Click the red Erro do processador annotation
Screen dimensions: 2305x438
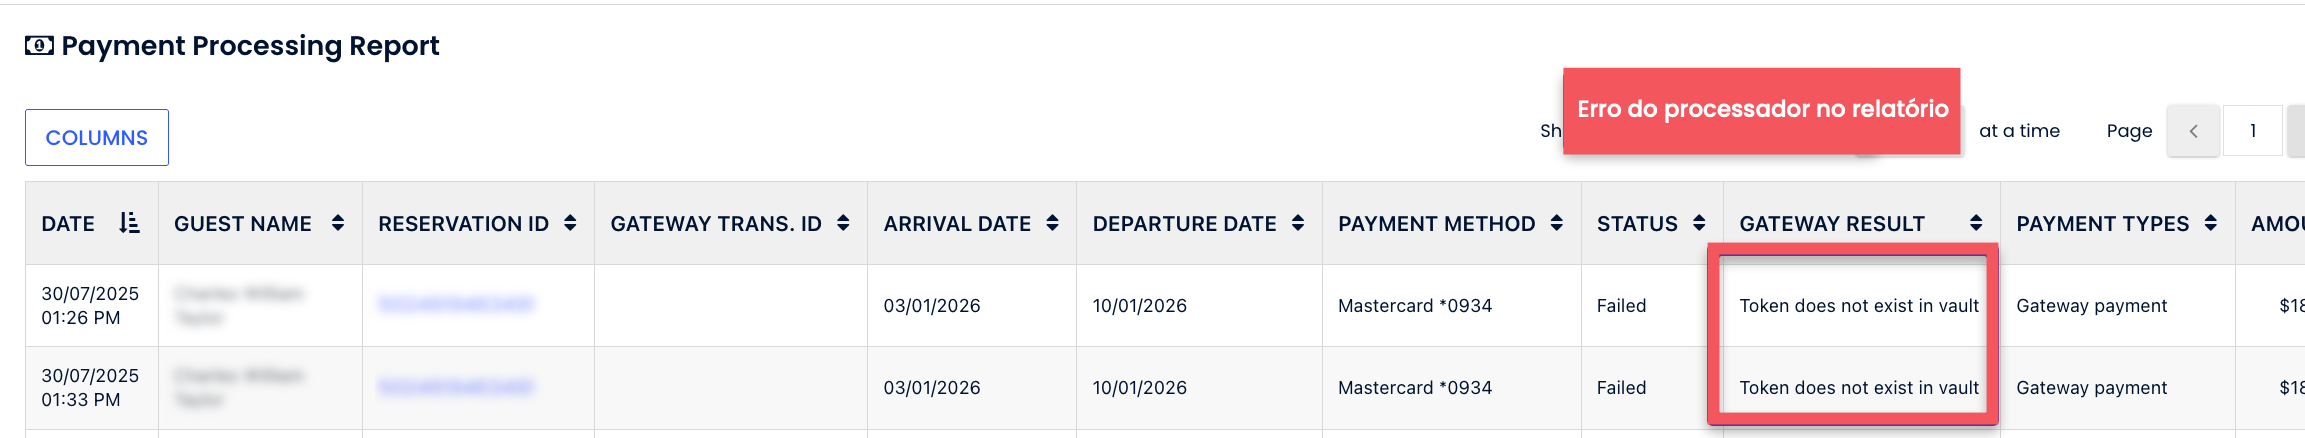[x=1761, y=110]
